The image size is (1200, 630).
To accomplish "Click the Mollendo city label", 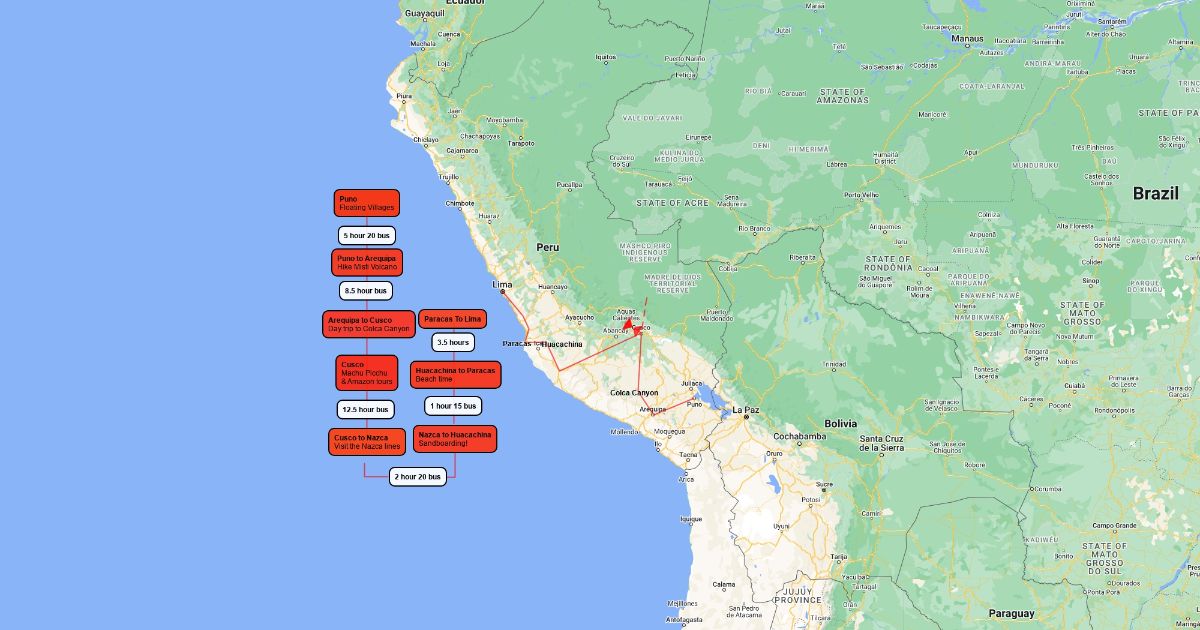I will 625,432.
